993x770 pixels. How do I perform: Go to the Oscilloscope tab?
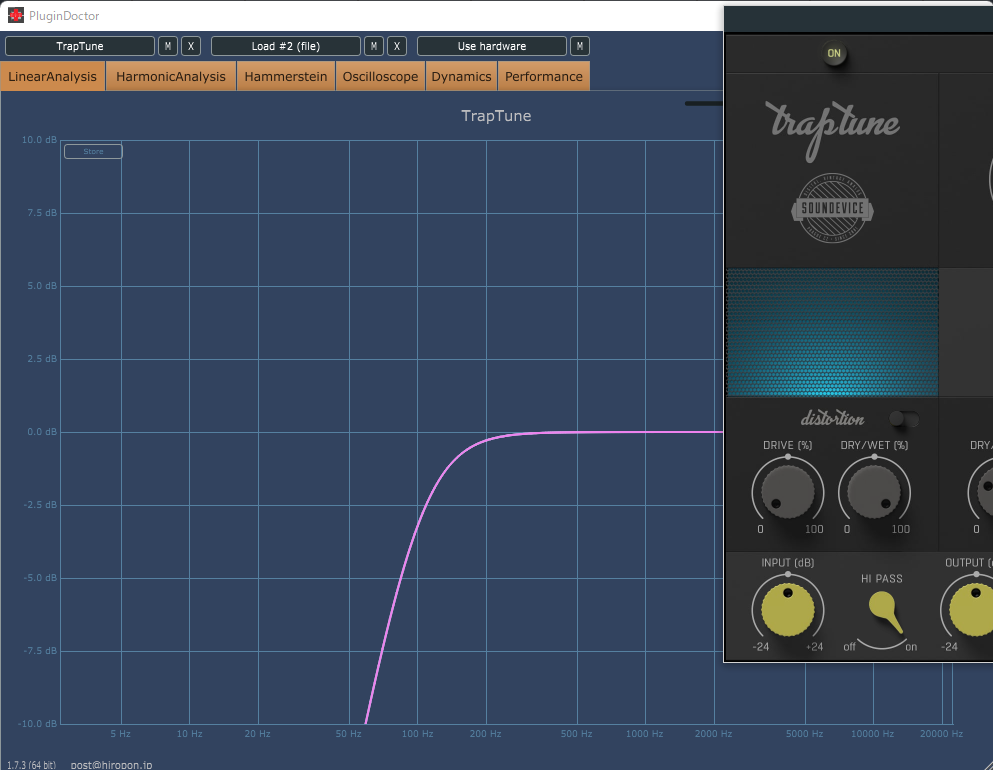click(380, 77)
